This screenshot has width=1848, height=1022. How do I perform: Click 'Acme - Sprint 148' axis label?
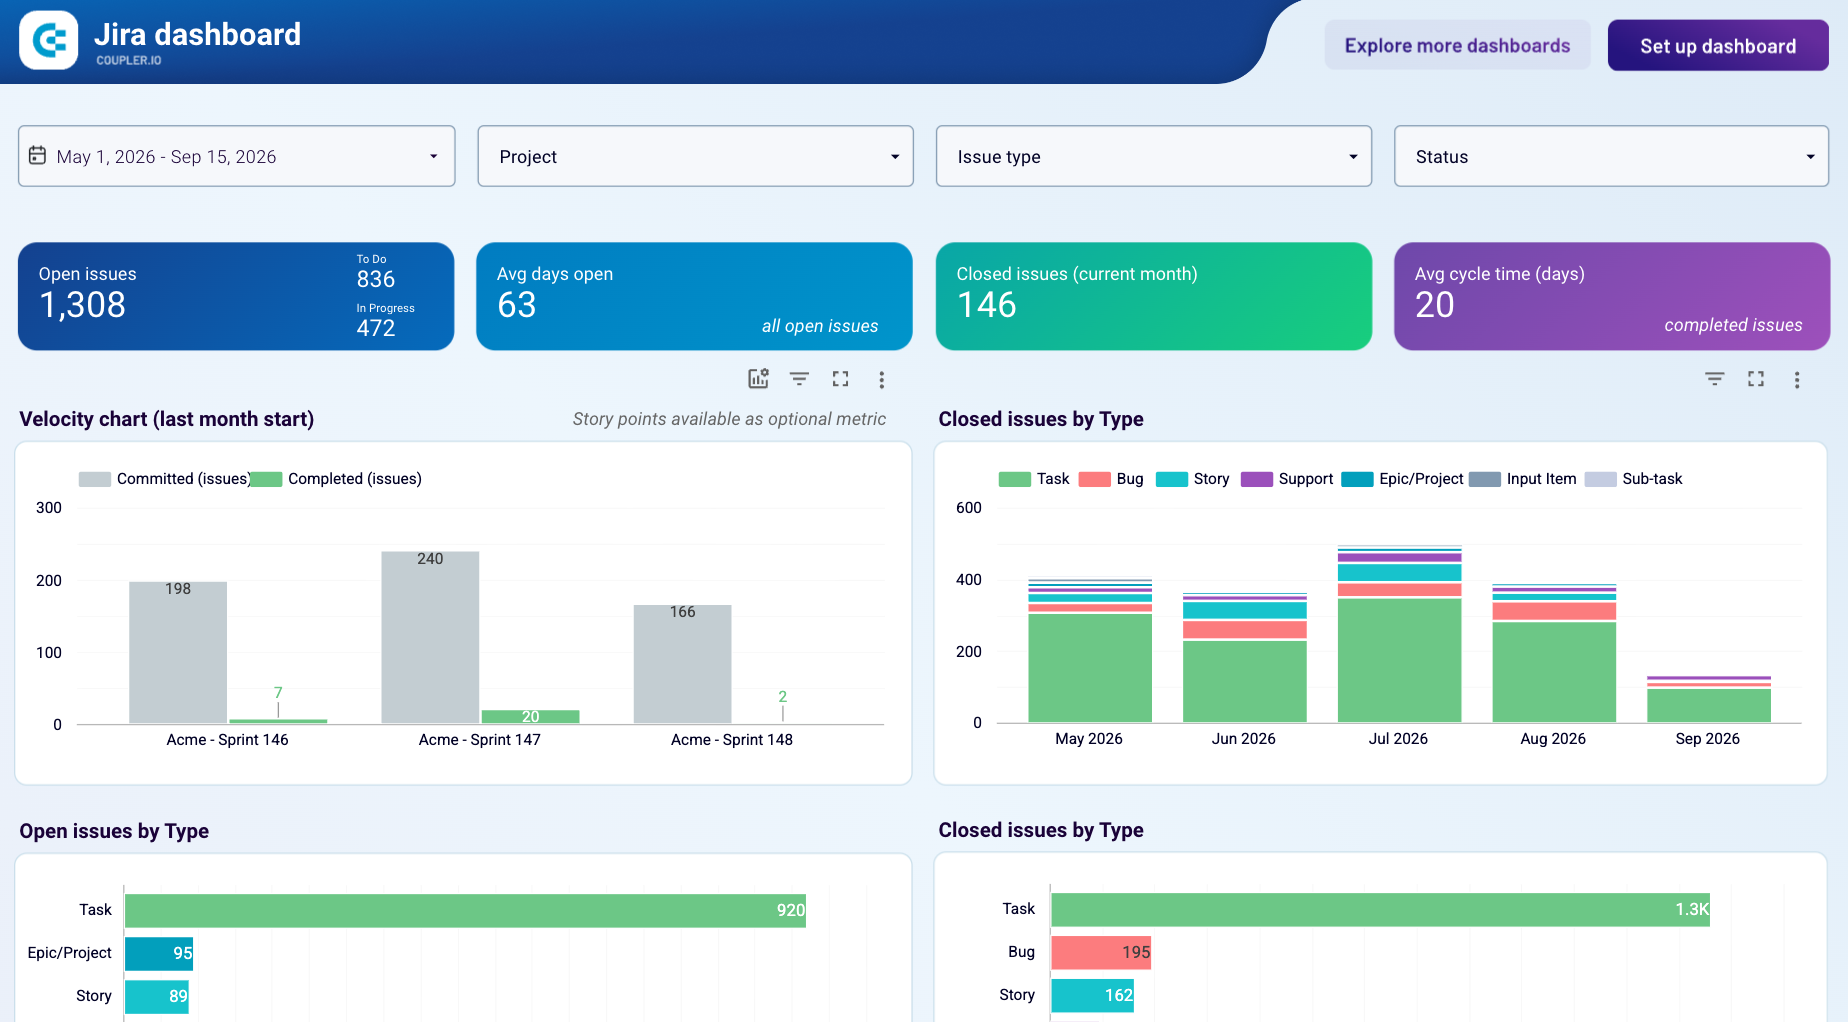click(732, 740)
